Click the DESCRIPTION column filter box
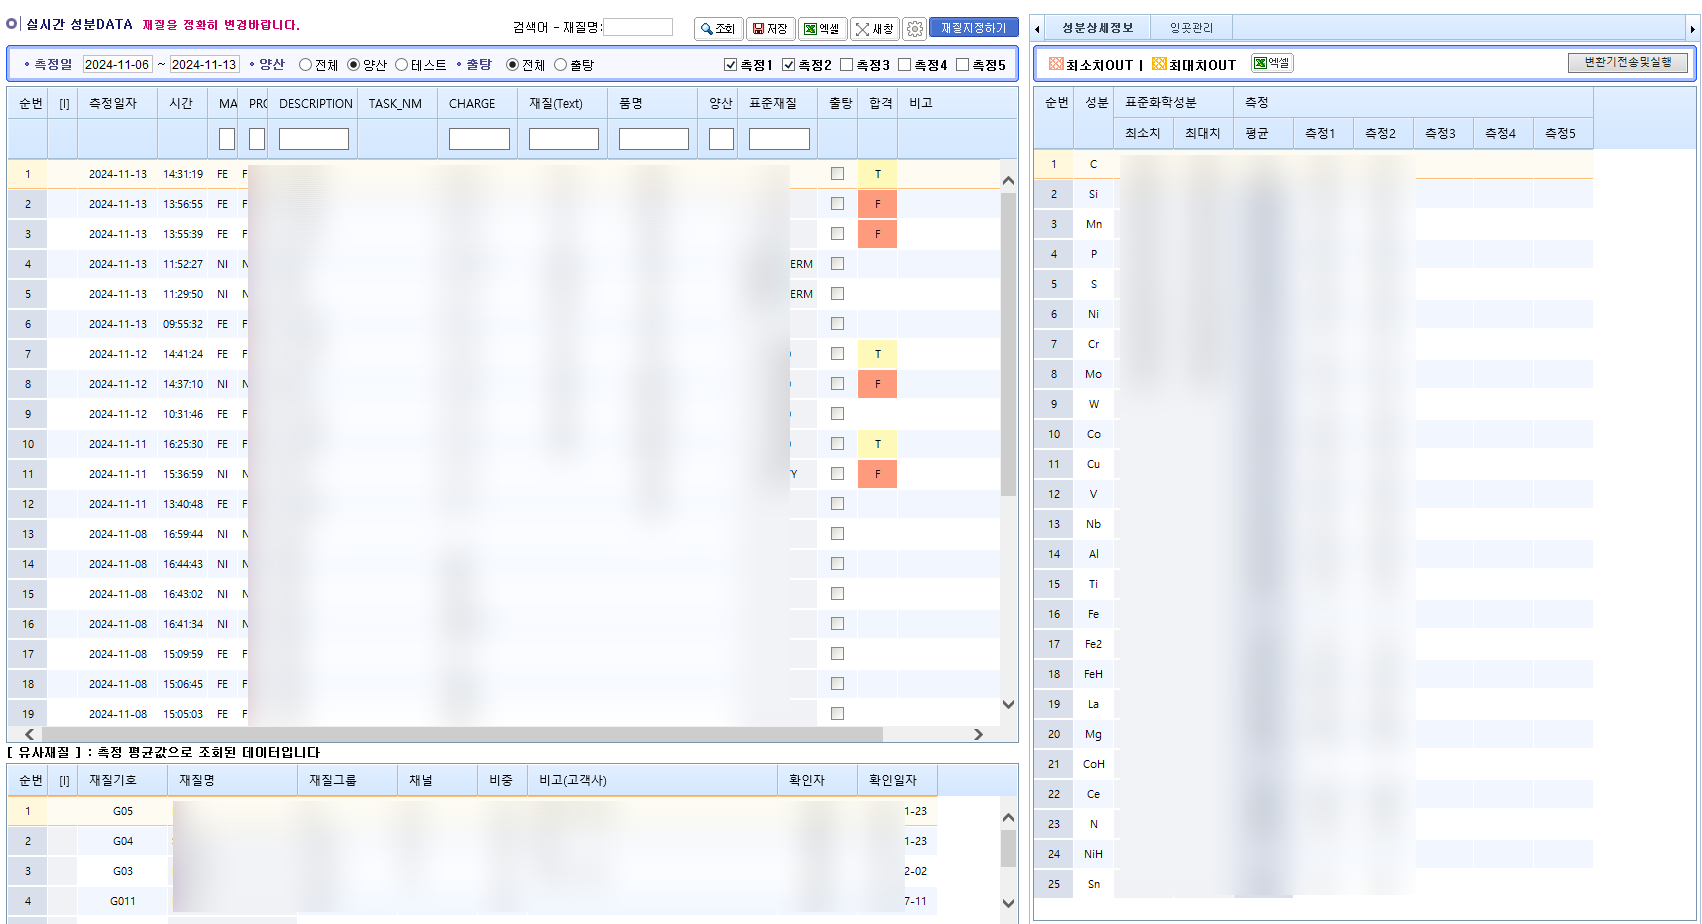The width and height of the screenshot is (1702, 924). click(314, 139)
